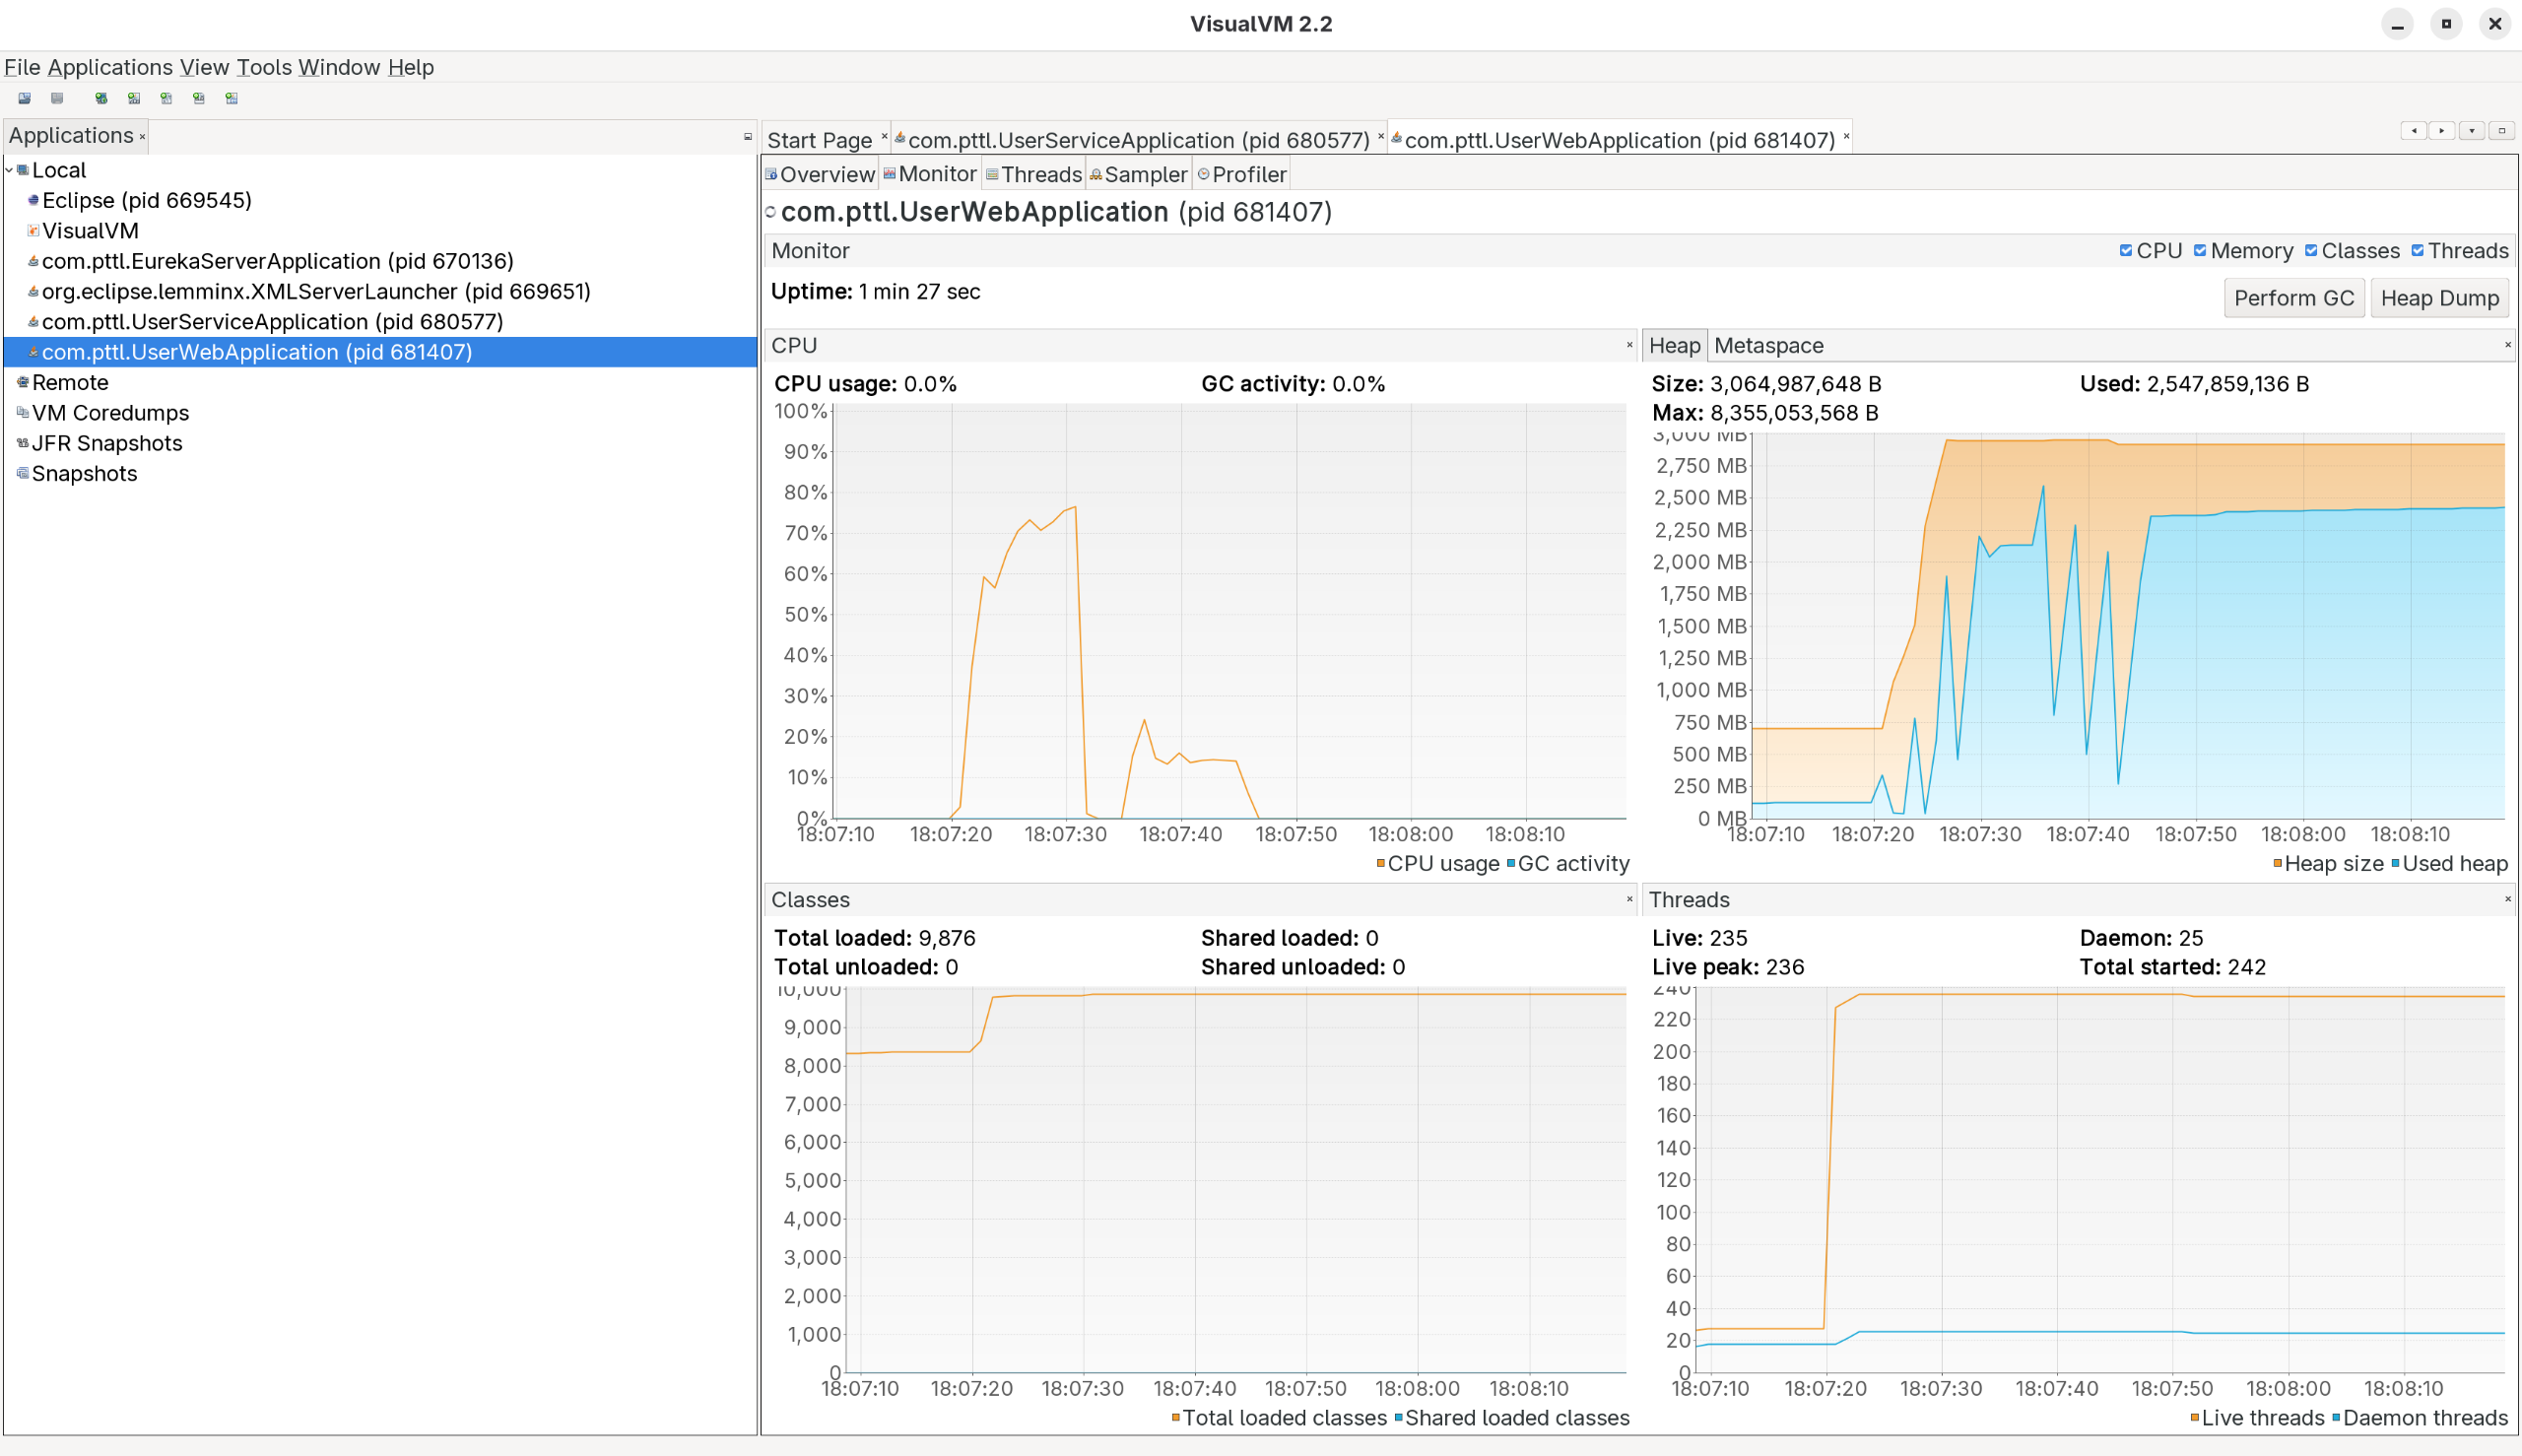Image resolution: width=2522 pixels, height=1456 pixels.
Task: Click the Remote node icon
Action: click(x=23, y=382)
